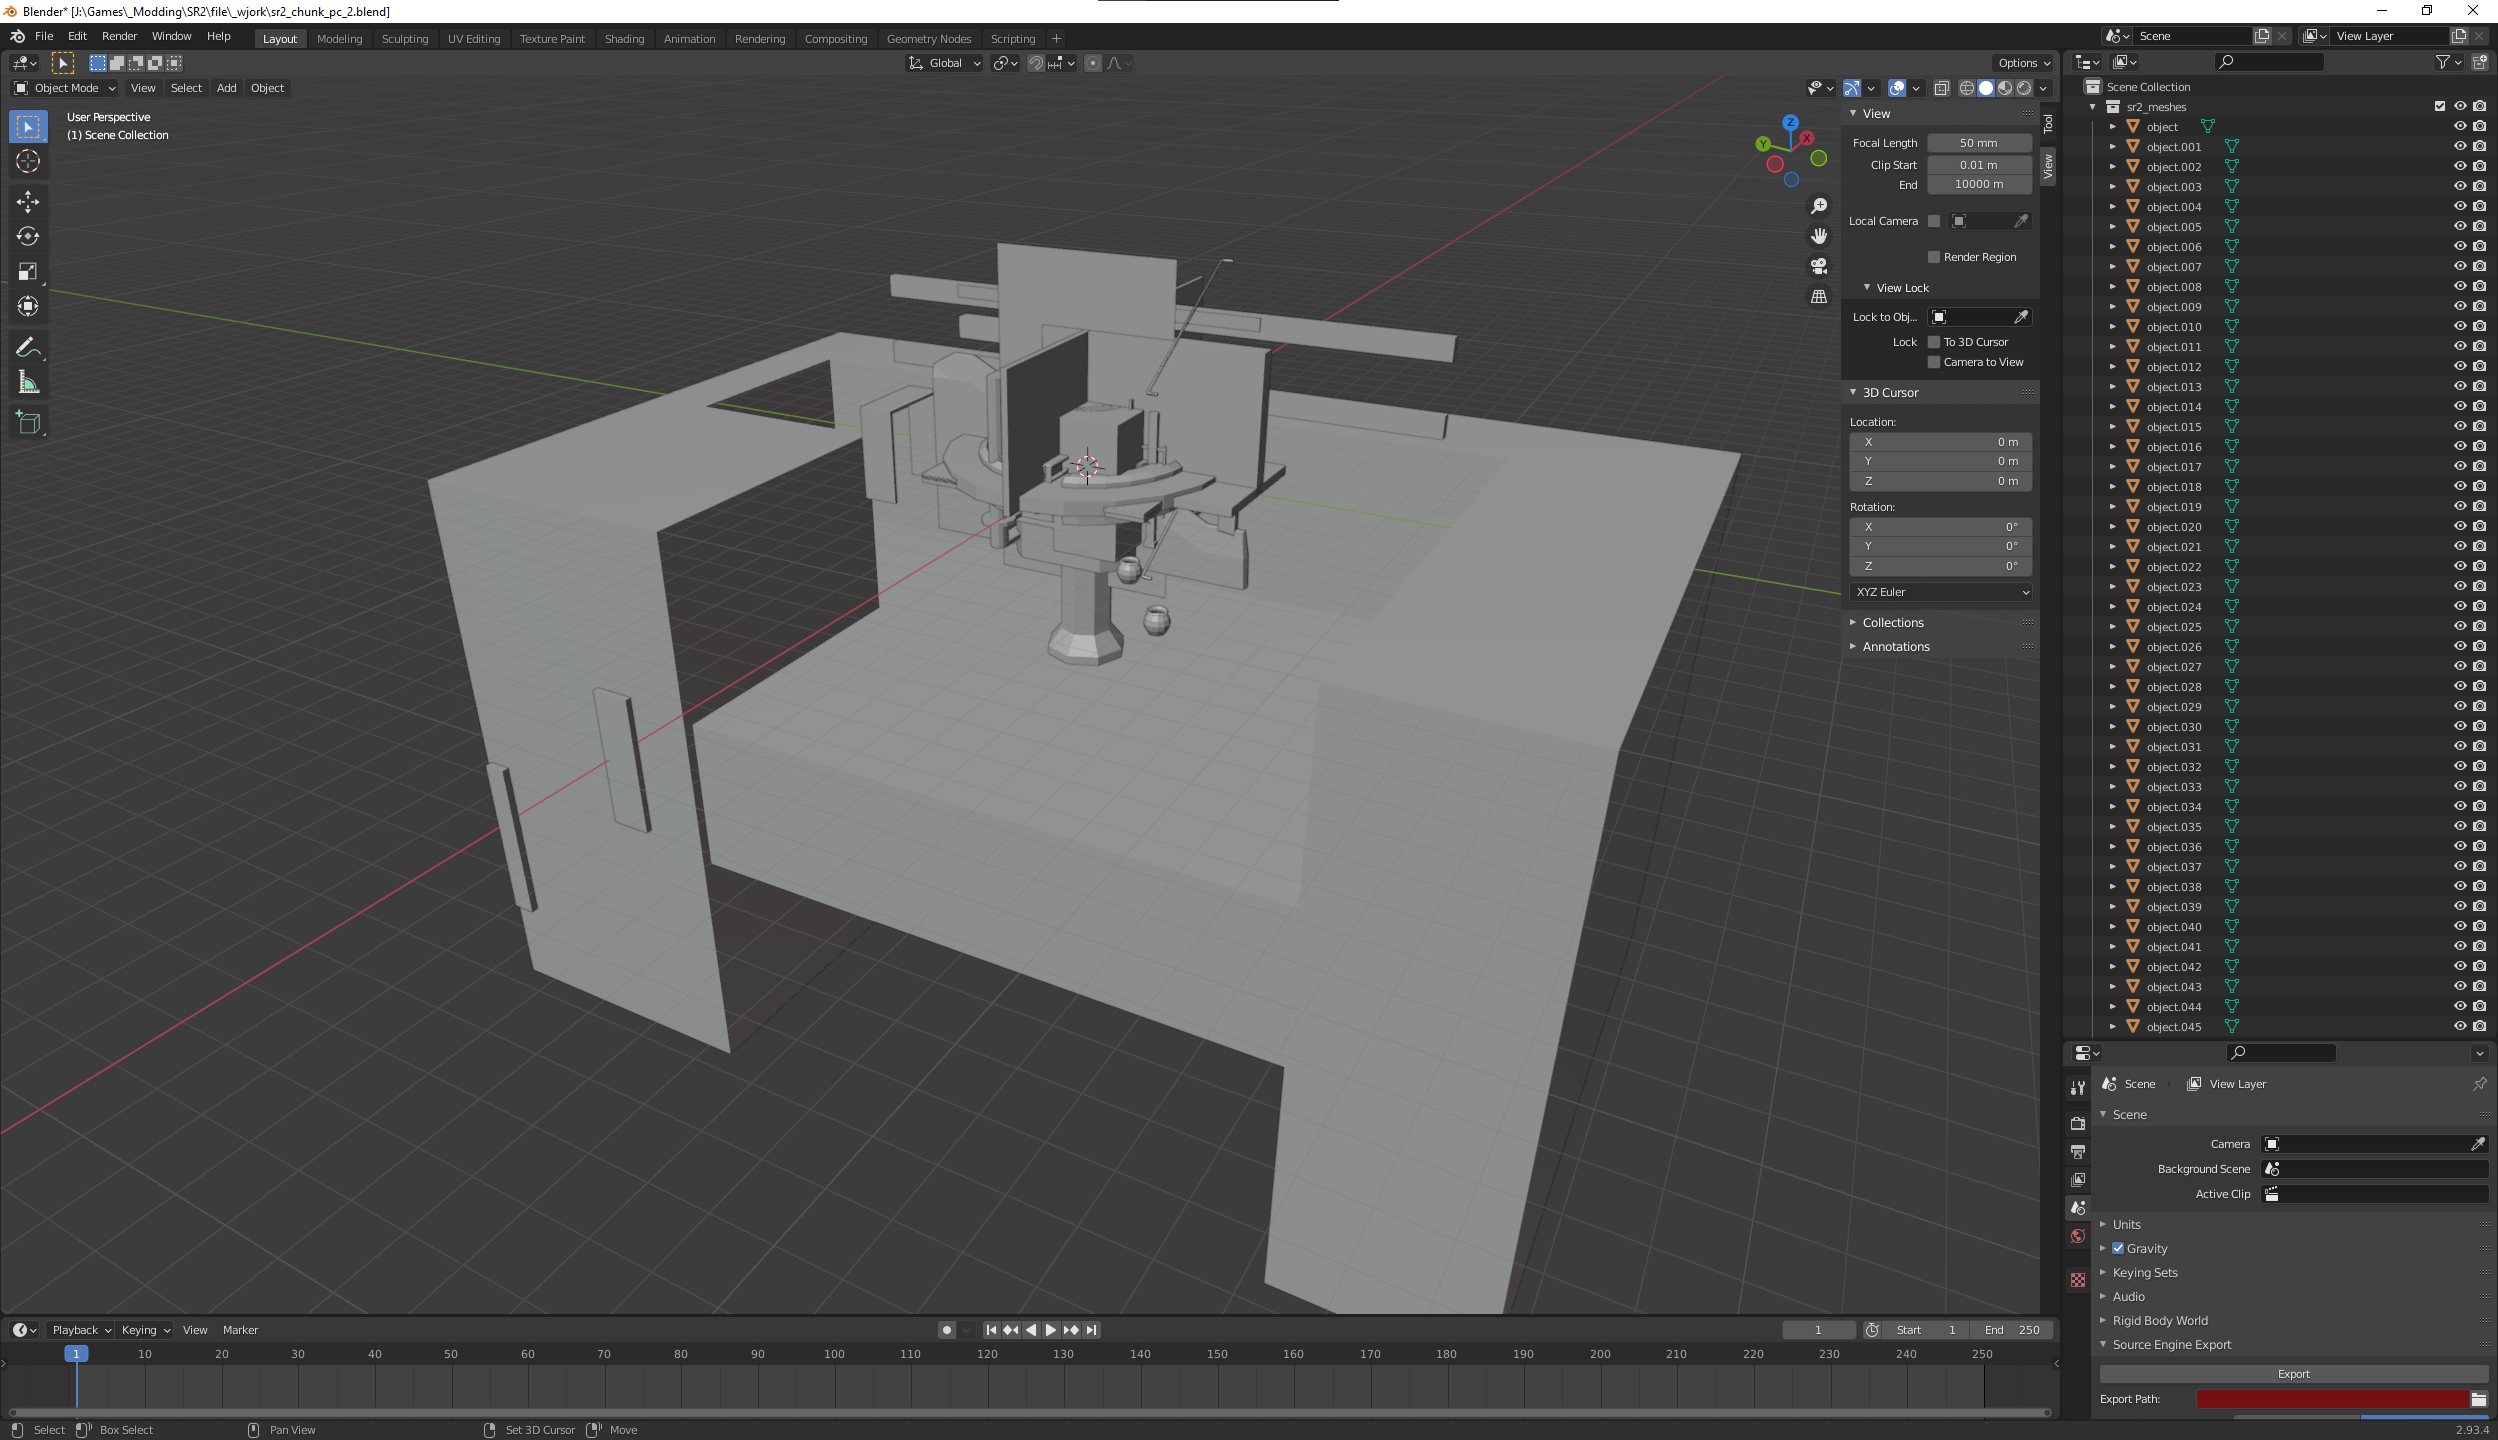Click the outliner search field

[x=2270, y=62]
